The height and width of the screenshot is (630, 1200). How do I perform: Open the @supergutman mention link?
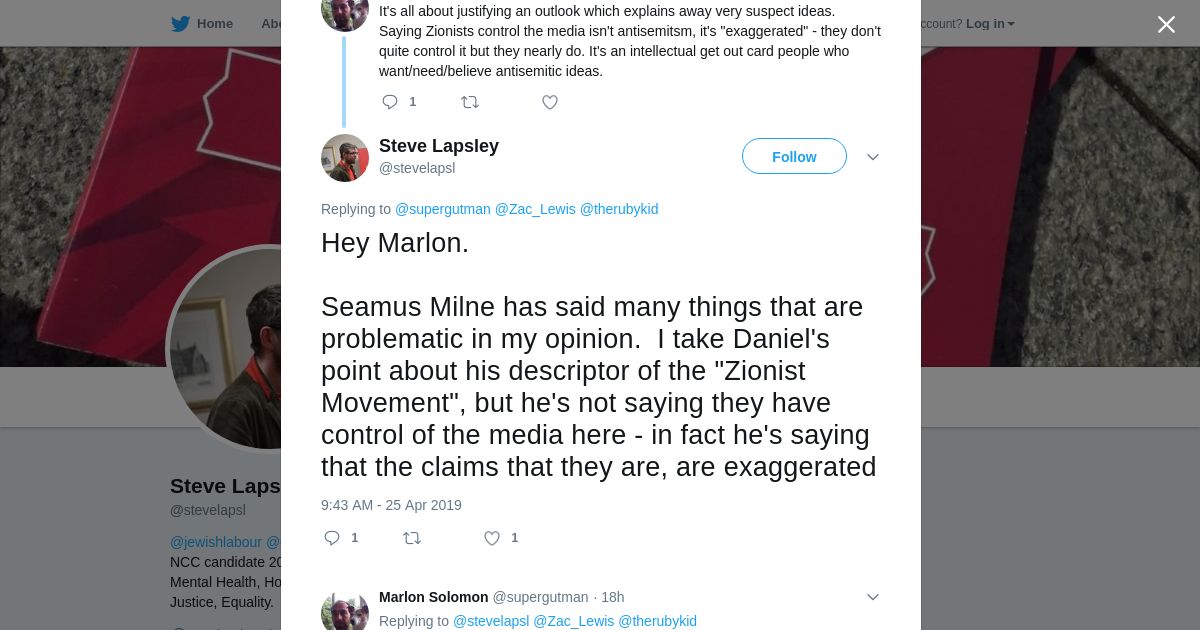click(443, 209)
